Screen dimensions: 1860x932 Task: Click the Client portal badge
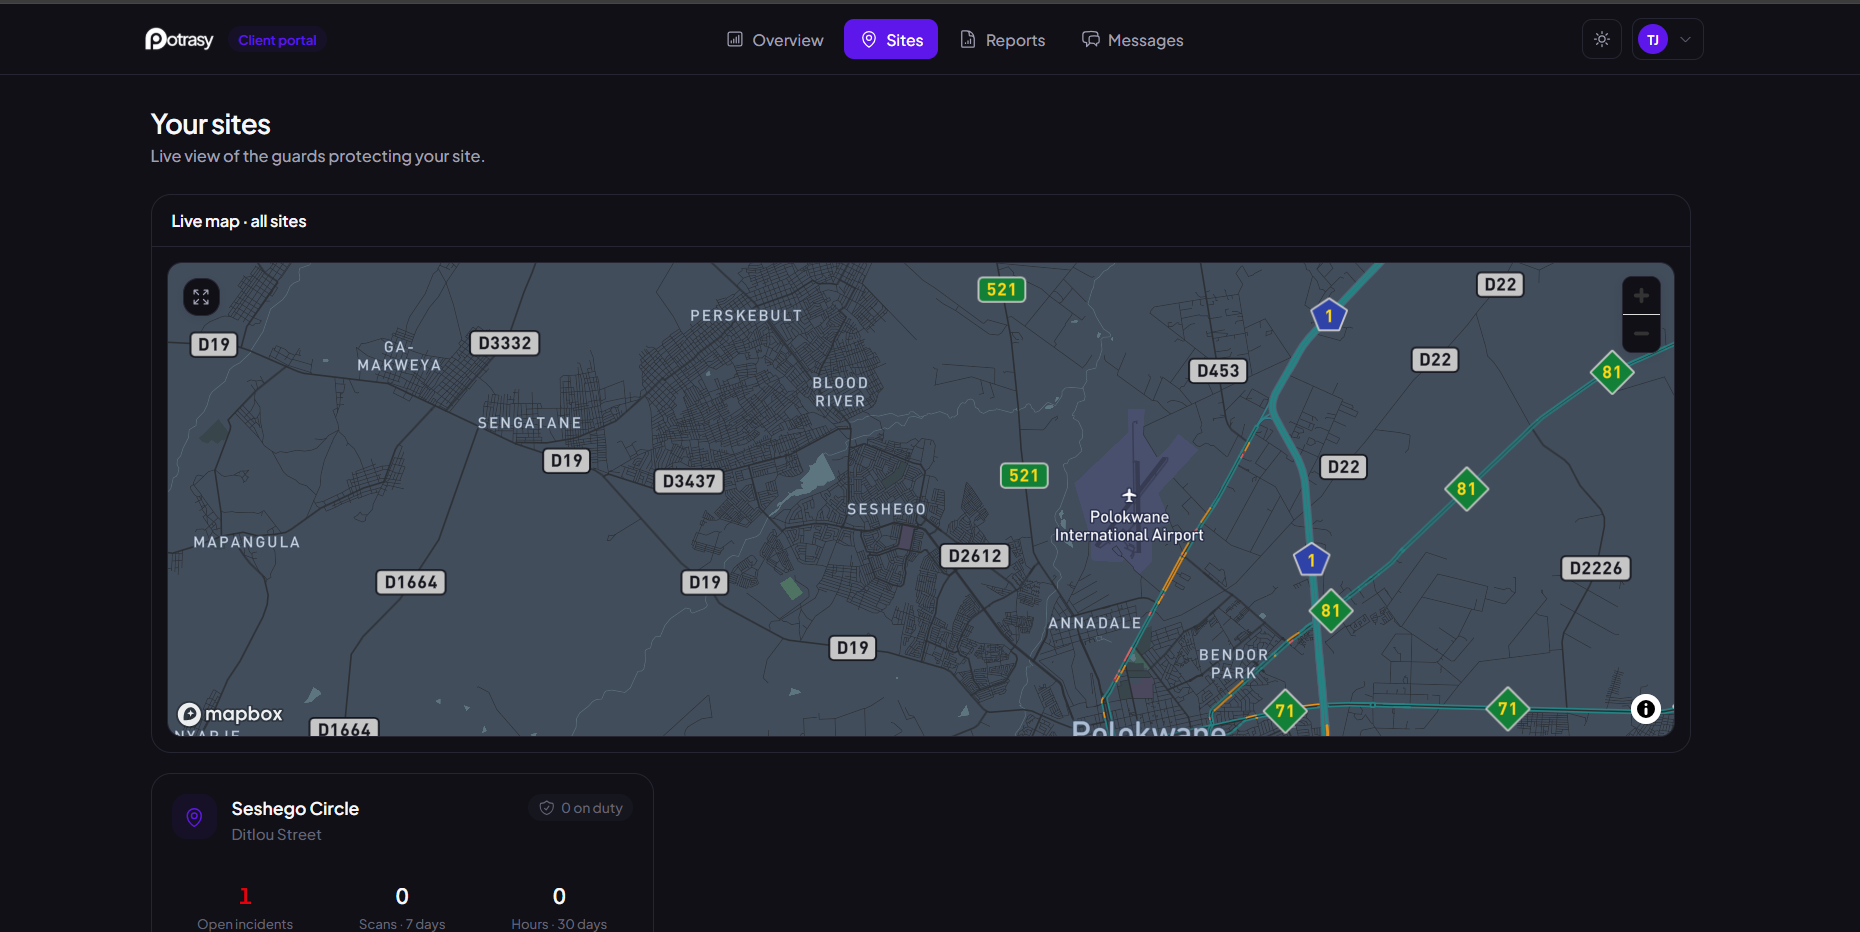click(x=277, y=40)
